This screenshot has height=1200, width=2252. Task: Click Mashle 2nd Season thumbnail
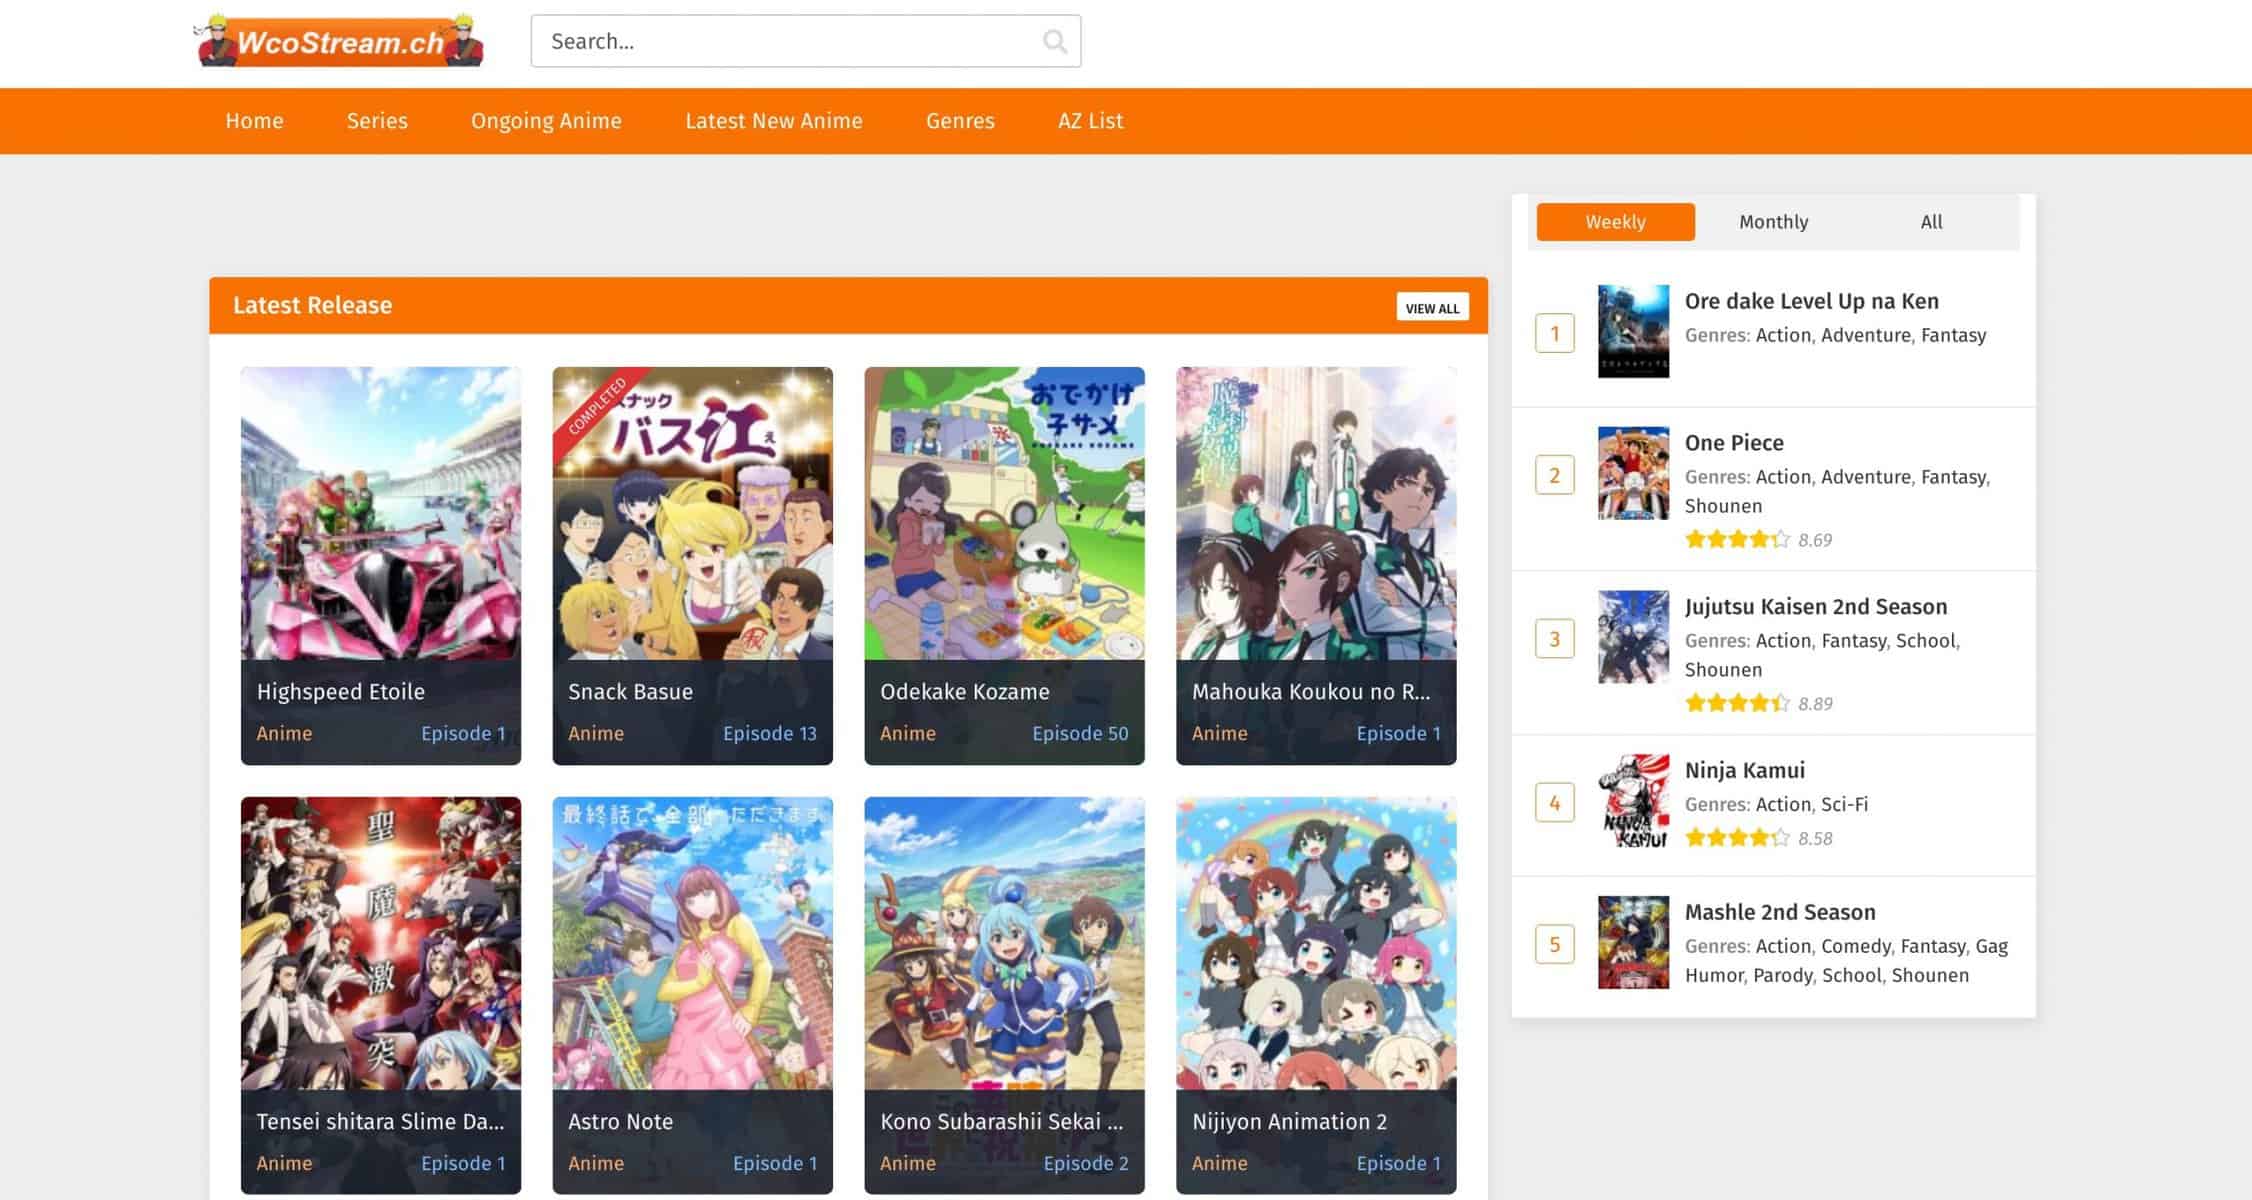coord(1633,942)
